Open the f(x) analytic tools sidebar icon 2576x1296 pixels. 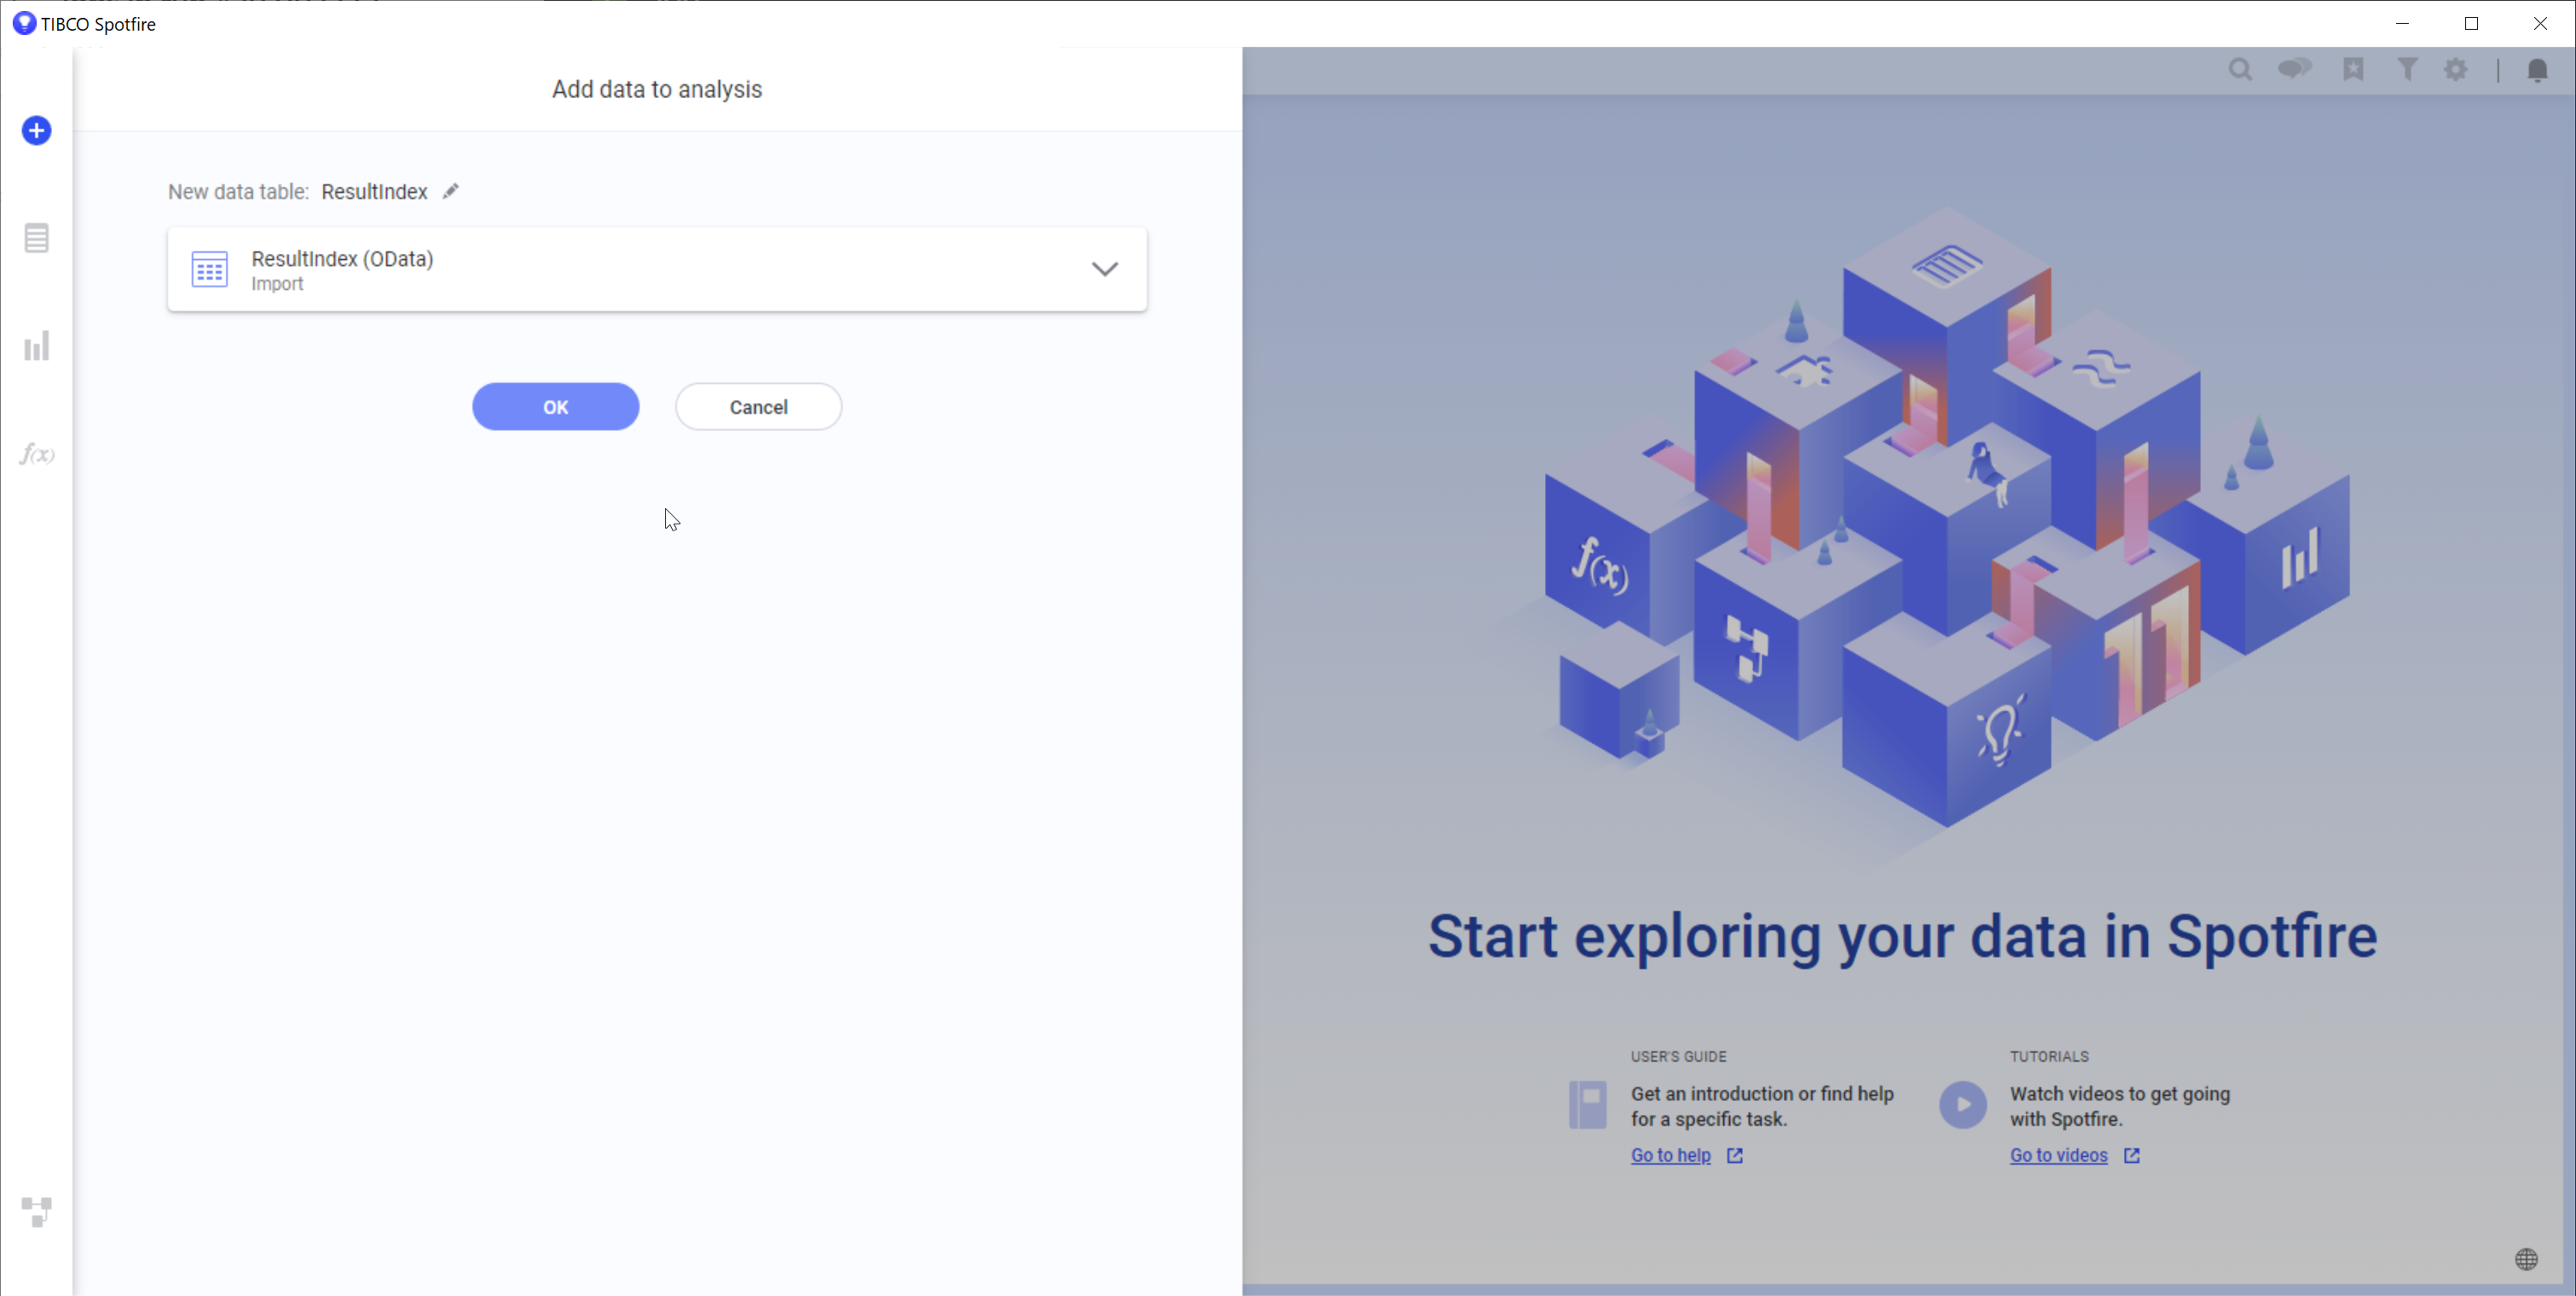37,455
